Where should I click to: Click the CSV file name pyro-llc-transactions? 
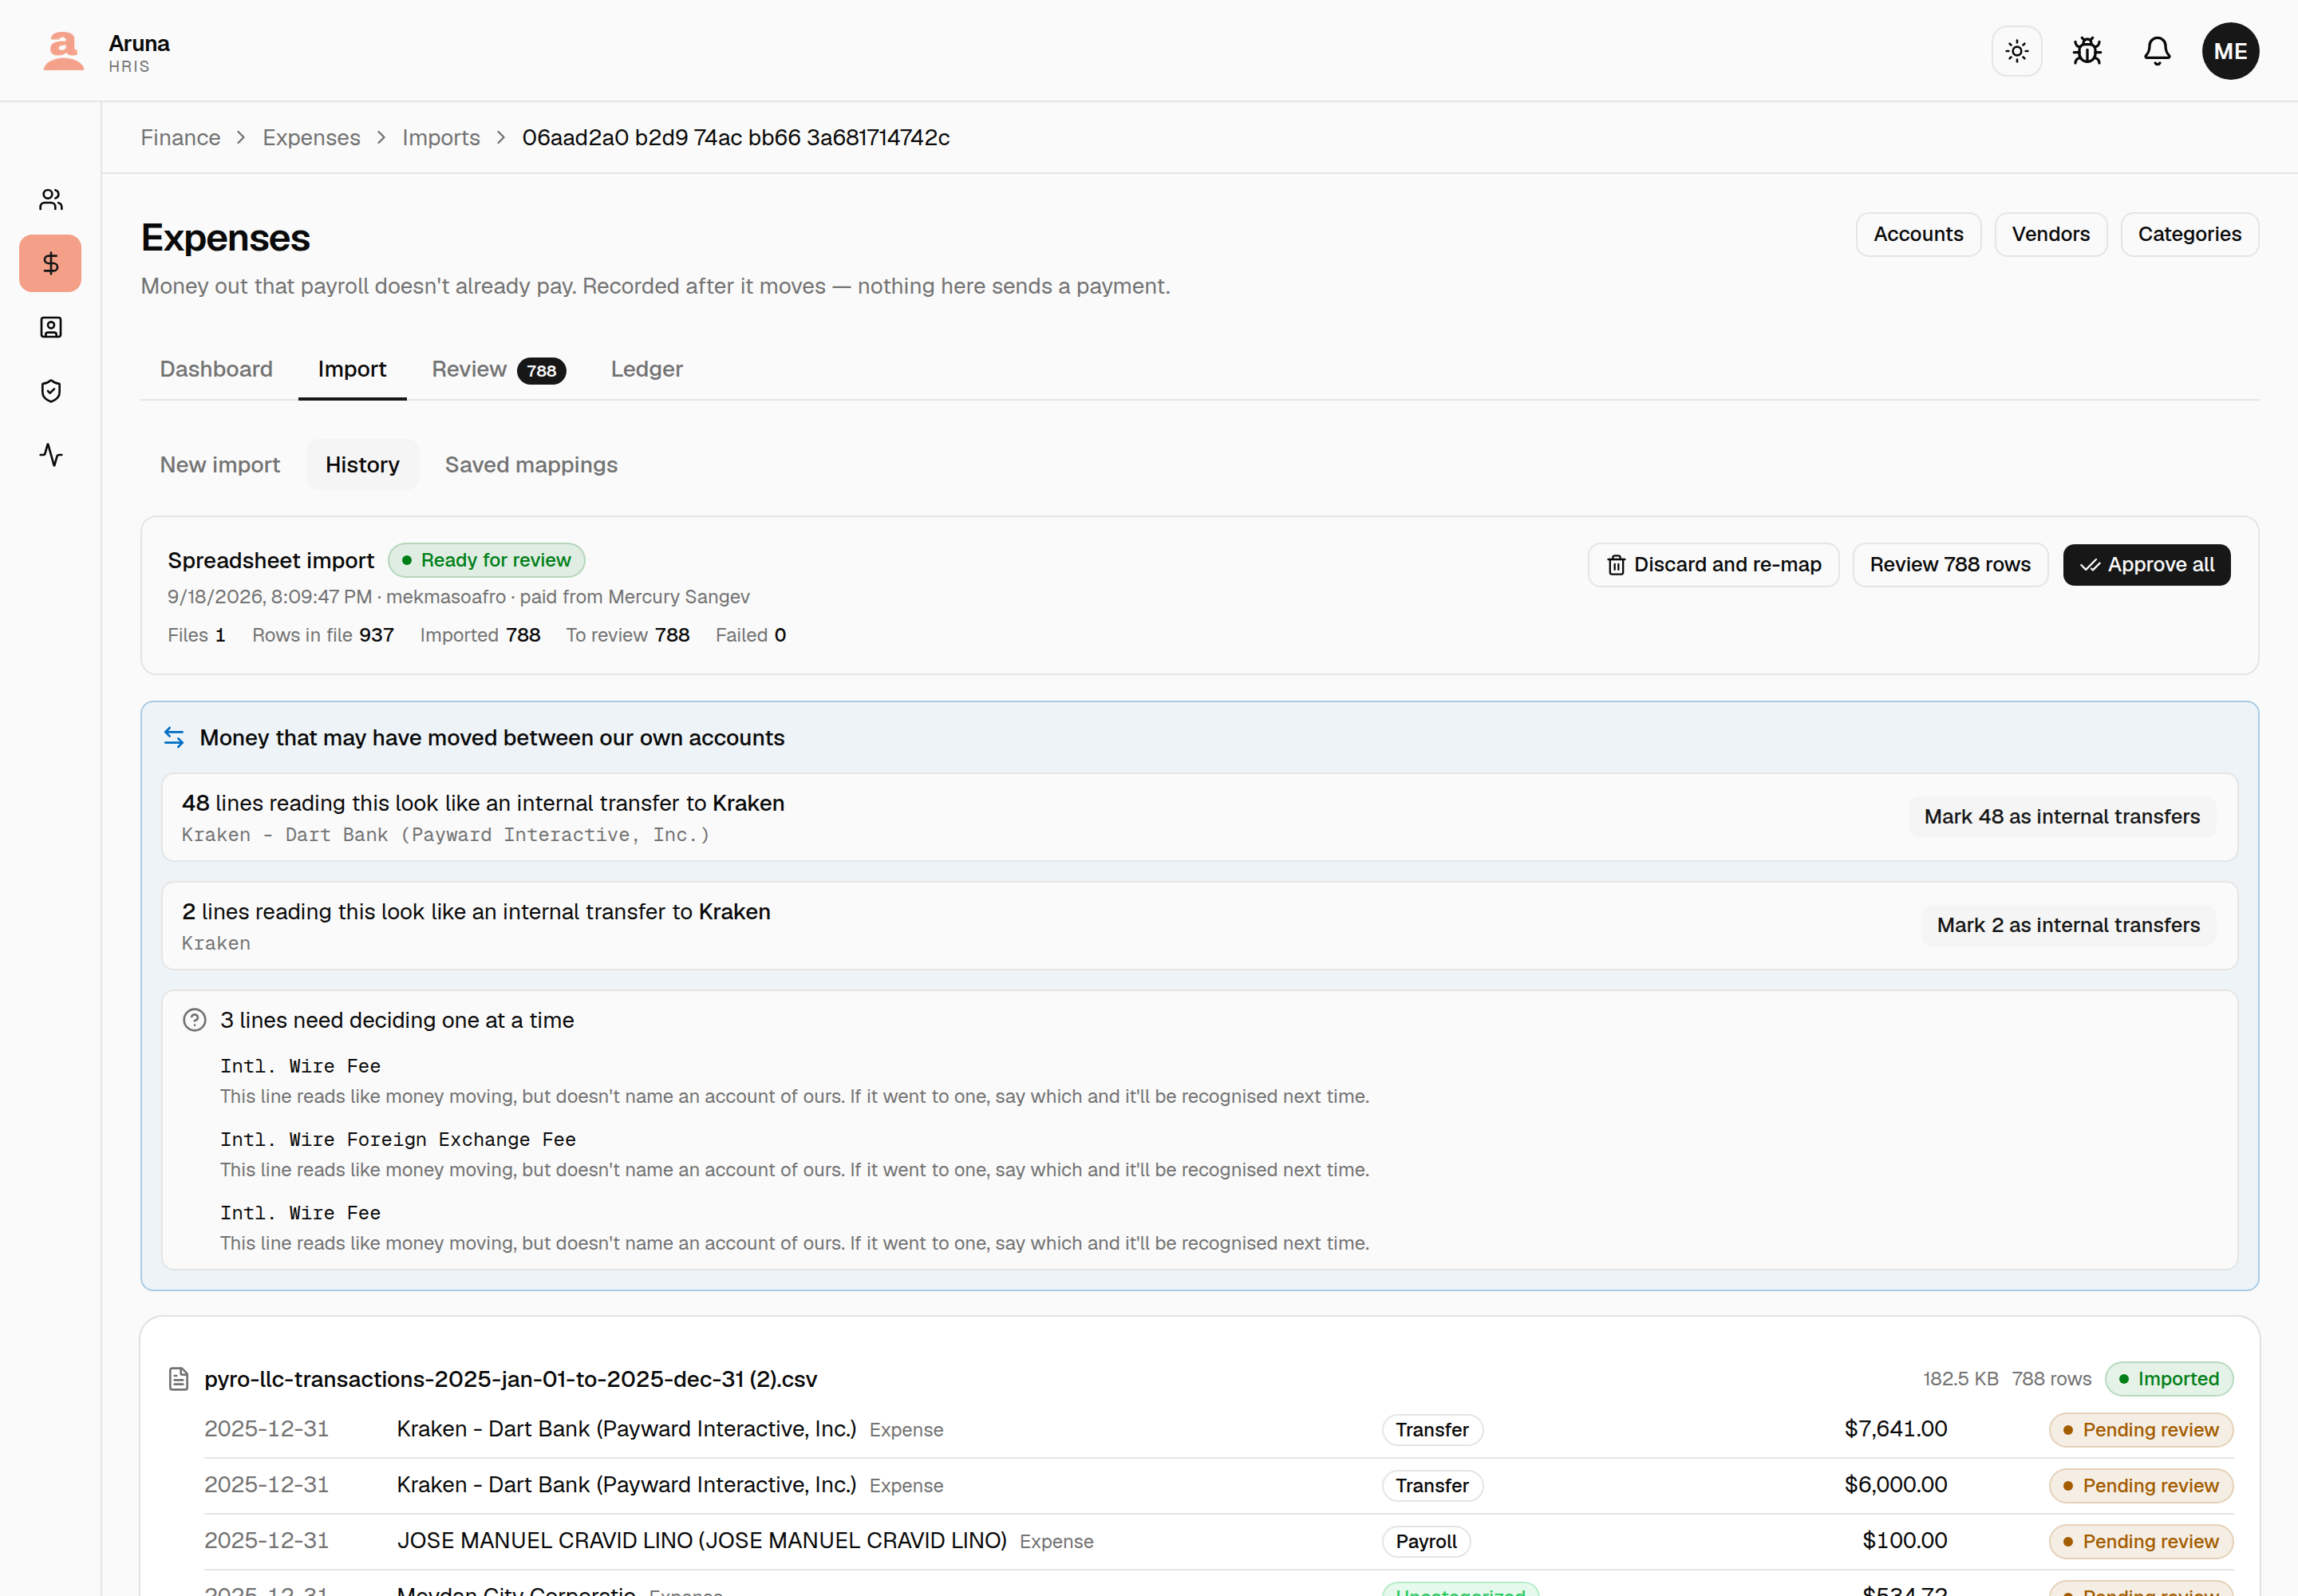pos(510,1379)
